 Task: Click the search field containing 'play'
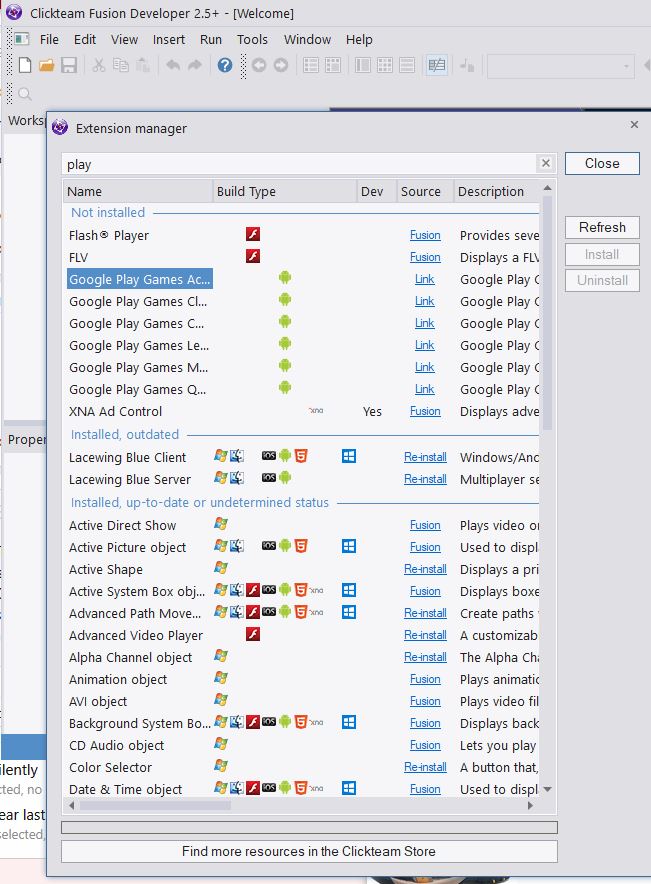300,164
